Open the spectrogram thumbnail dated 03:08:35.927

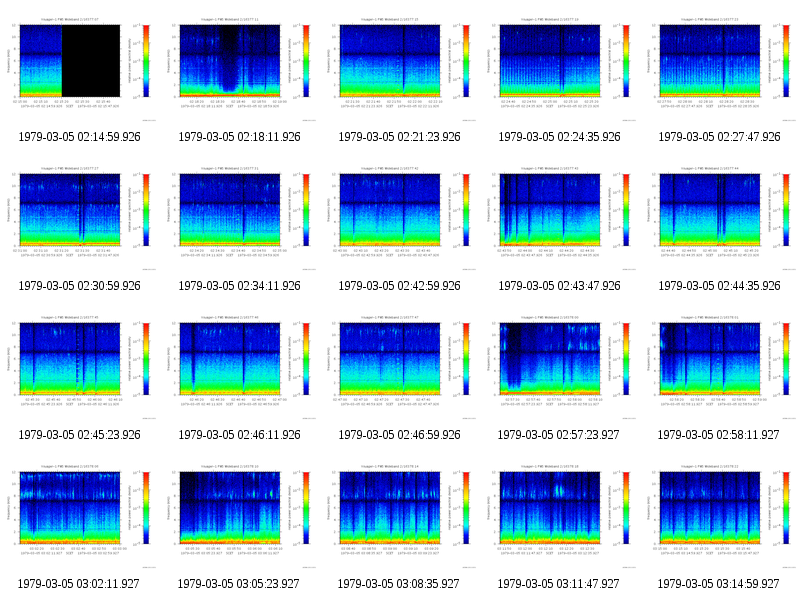click(x=399, y=516)
